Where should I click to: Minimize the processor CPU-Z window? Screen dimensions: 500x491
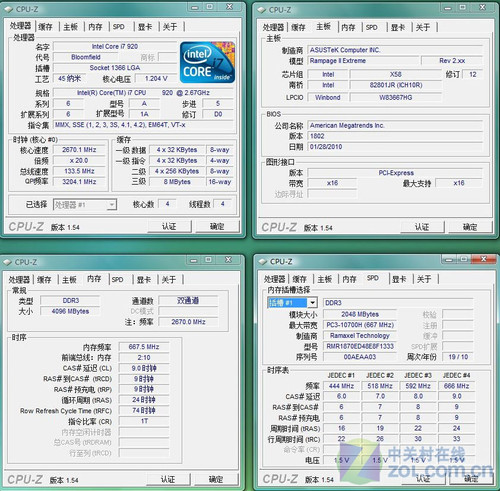(x=195, y=7)
